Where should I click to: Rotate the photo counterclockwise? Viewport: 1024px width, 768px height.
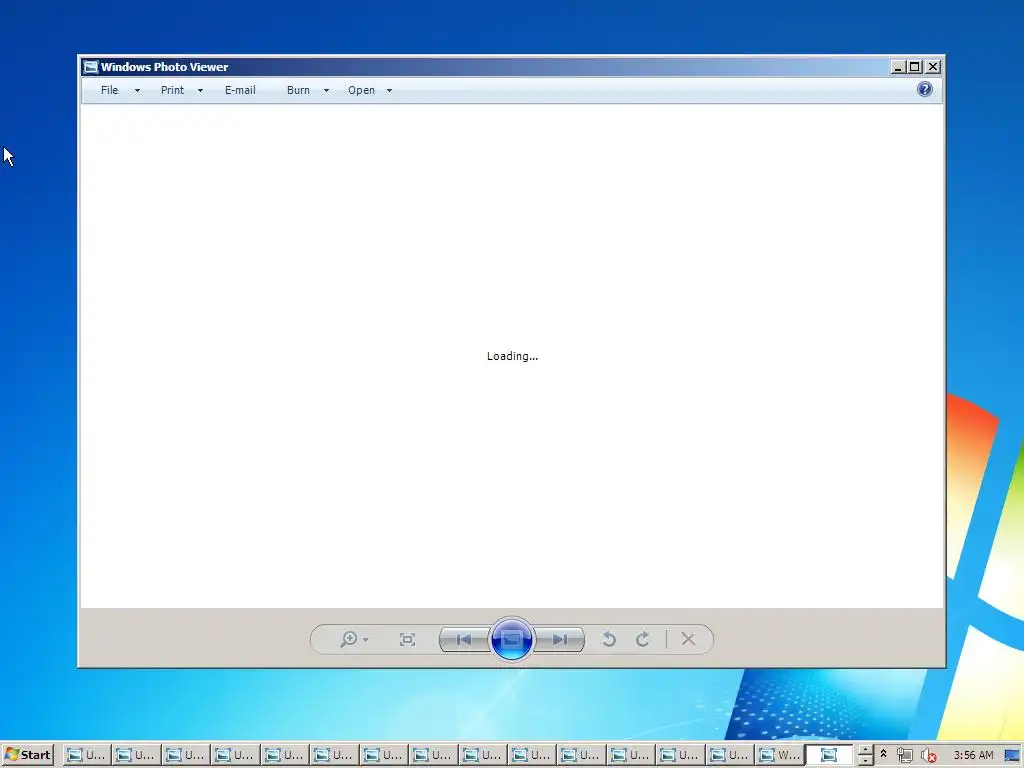click(609, 639)
